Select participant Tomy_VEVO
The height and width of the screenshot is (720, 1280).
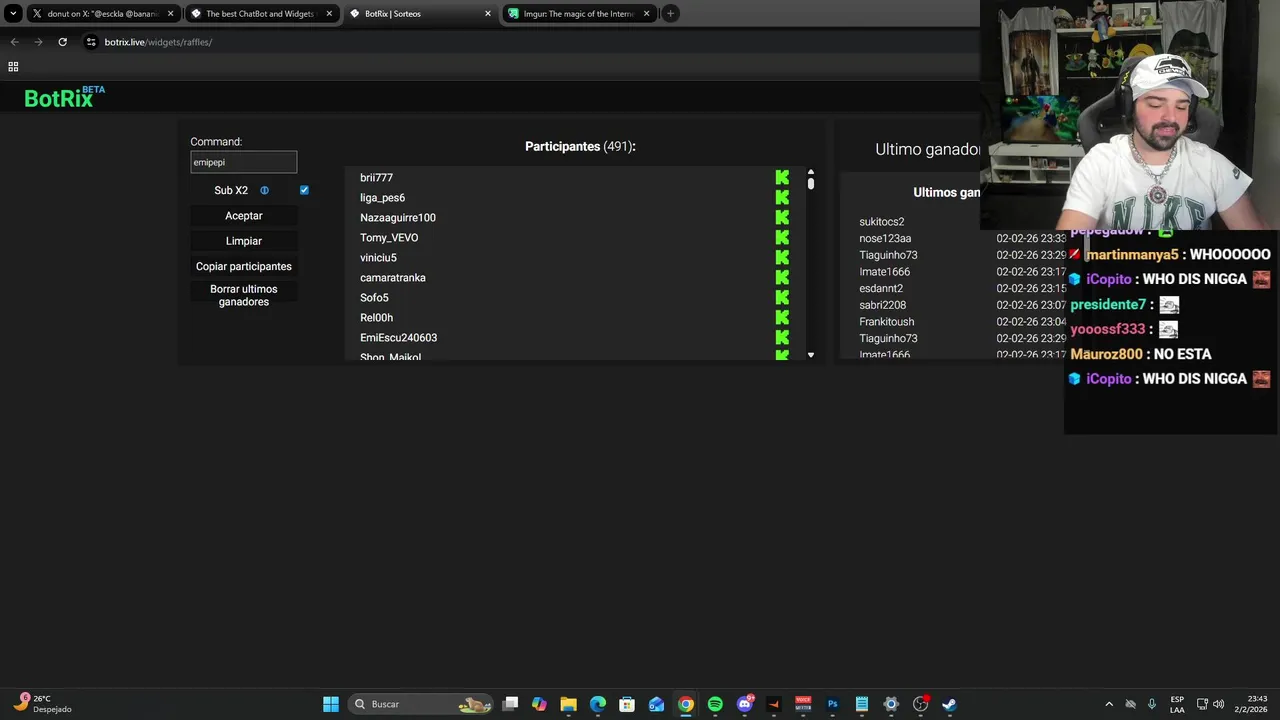[x=389, y=237]
